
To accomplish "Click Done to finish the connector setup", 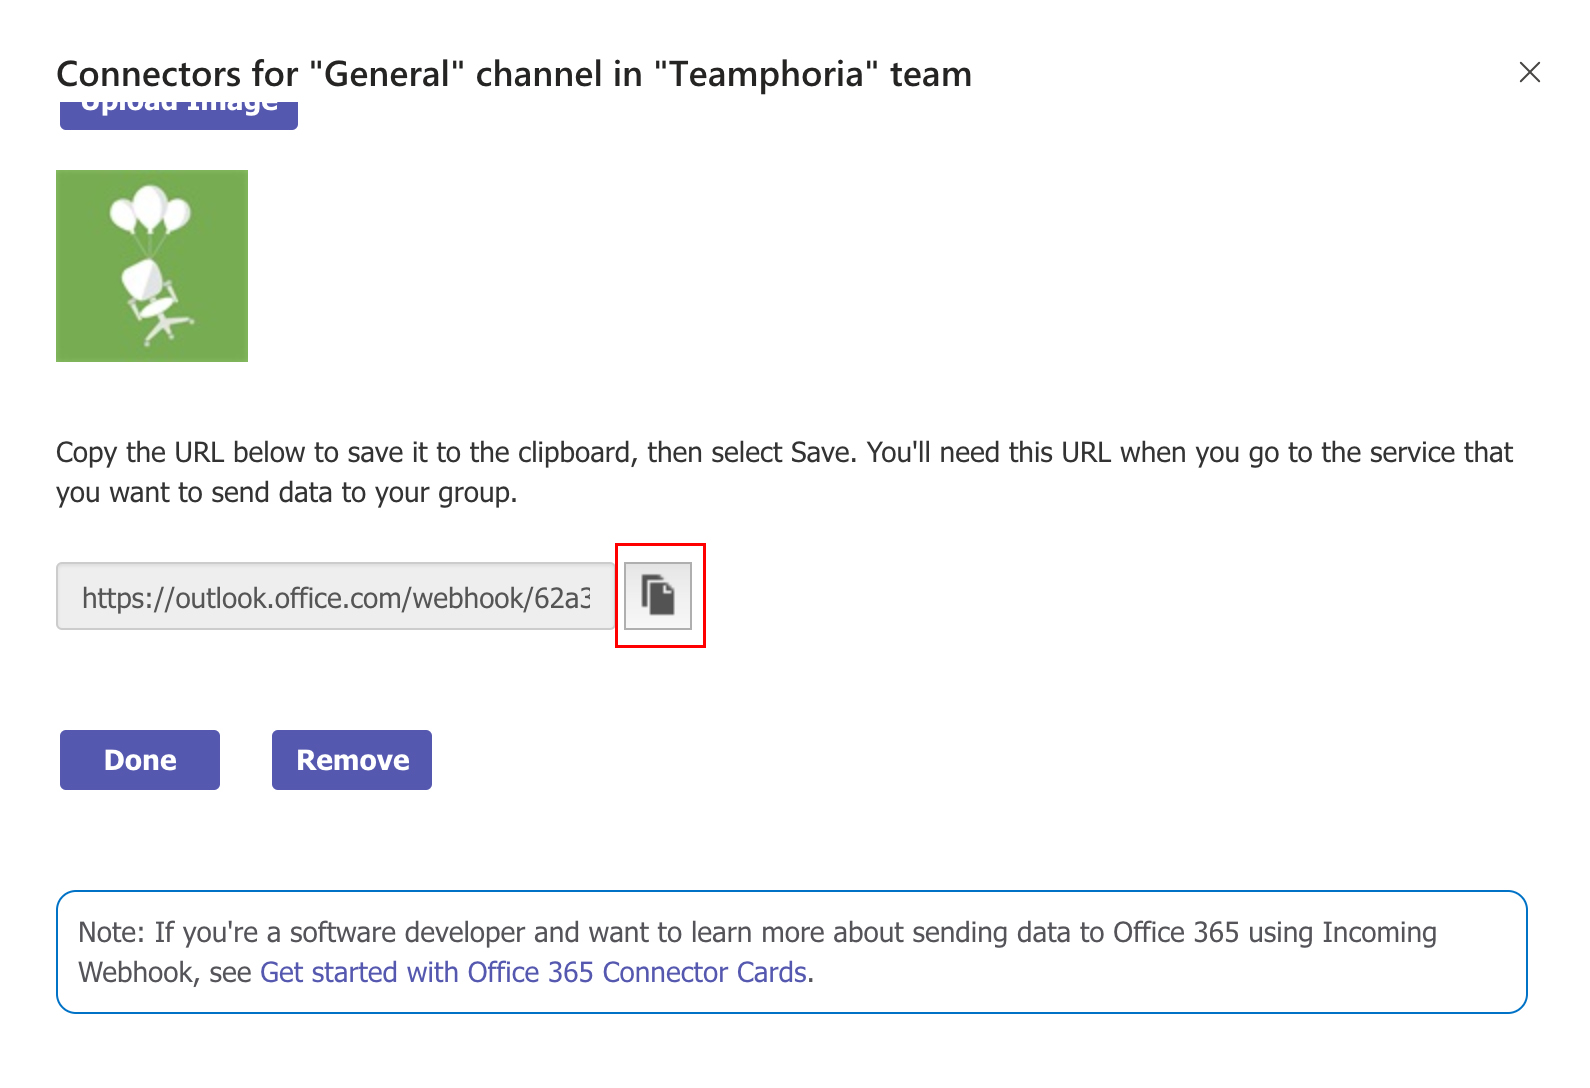I will click(140, 760).
